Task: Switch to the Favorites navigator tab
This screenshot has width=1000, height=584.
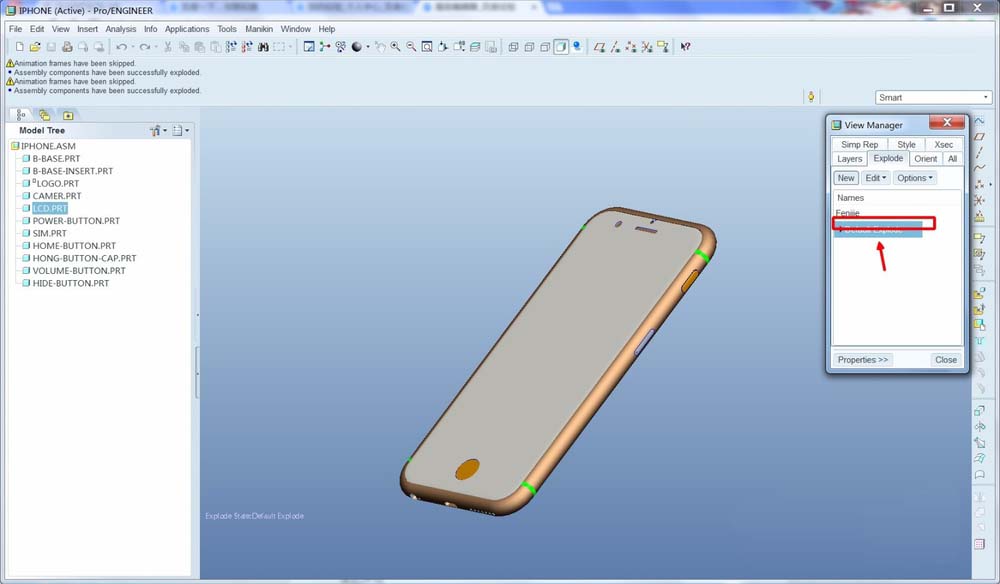Action: (x=68, y=115)
